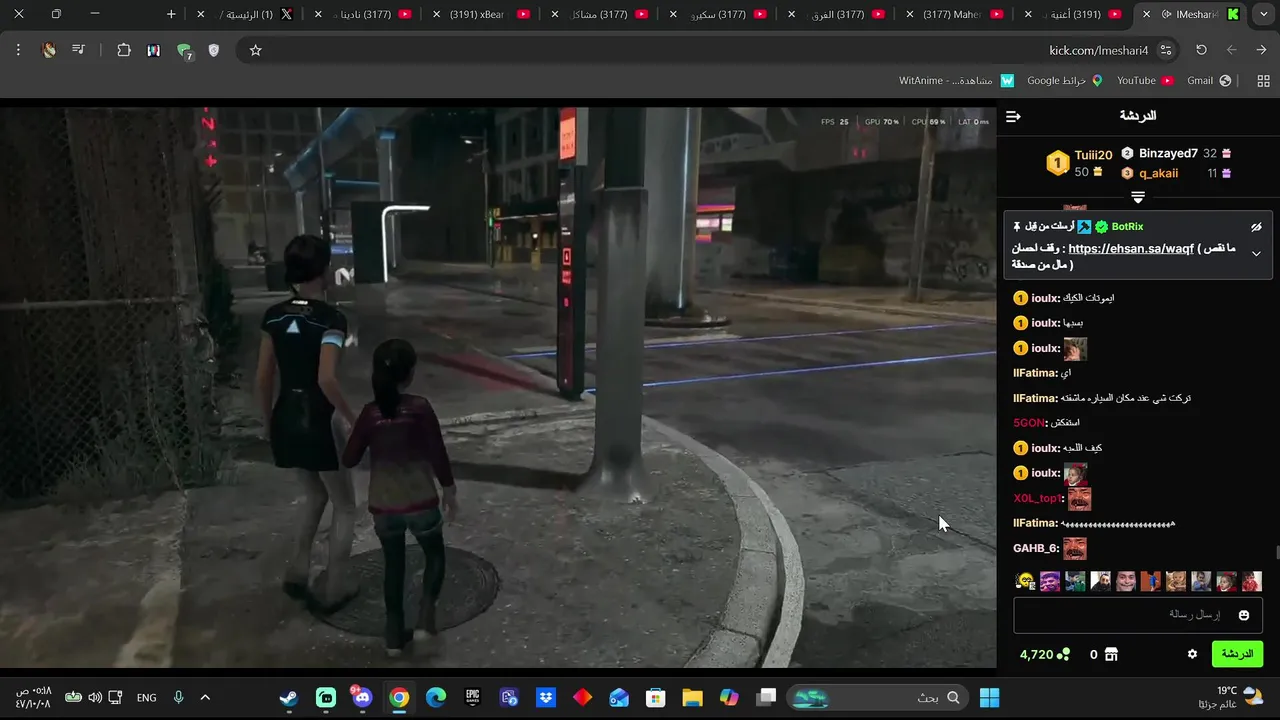Expand the pinned message chevron
Viewport: 1280px width, 720px height.
(1256, 254)
